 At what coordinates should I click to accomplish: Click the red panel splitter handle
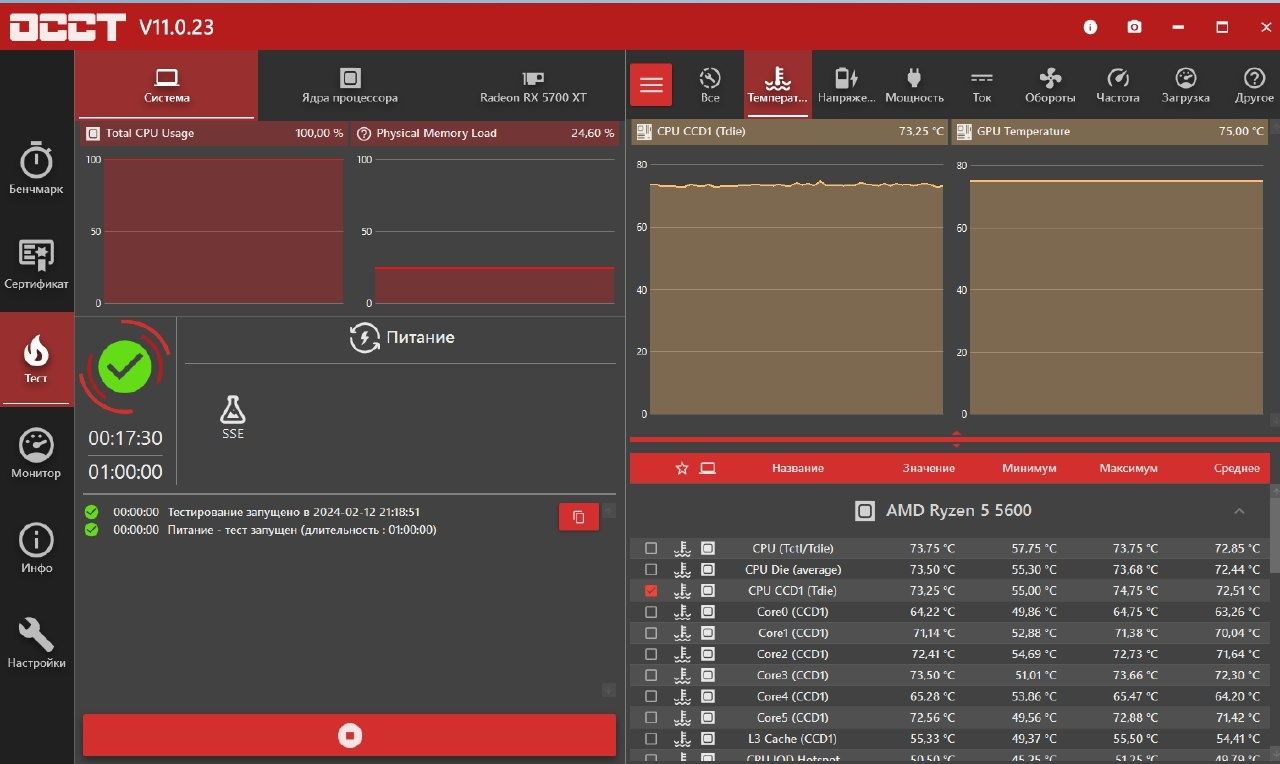(956, 439)
